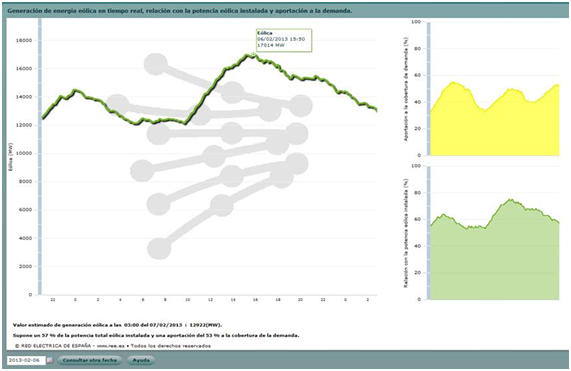Image resolution: width=571 pixels, height=371 pixels.
Task: Click the 12000 label on the Eólica axis
Action: click(x=24, y=125)
